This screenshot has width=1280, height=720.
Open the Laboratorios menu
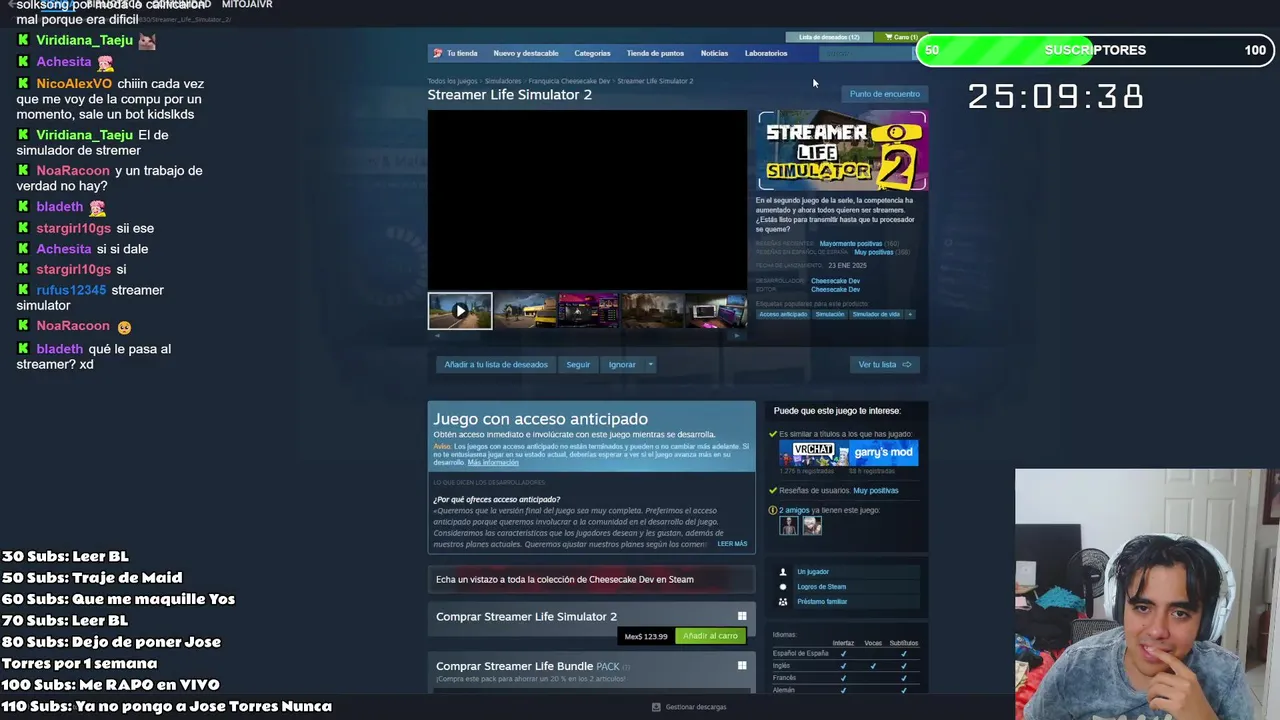766,53
